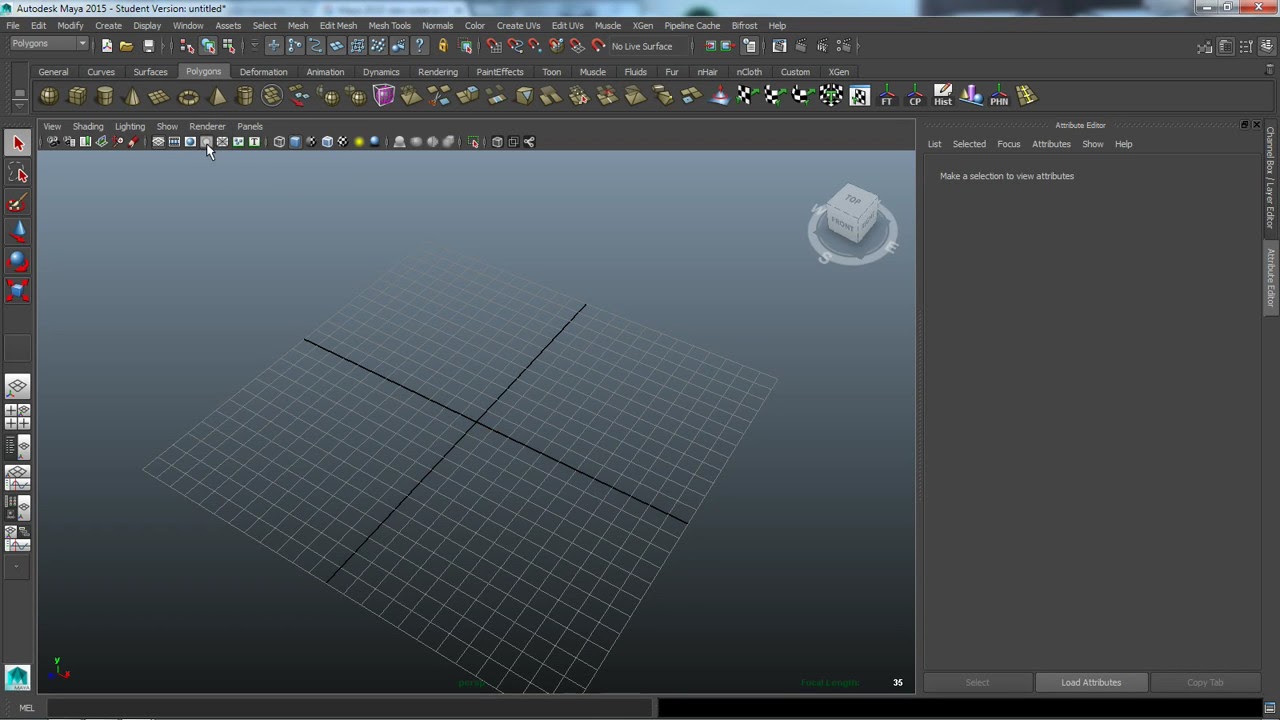Expand the quick layout arrow below the layout buttons
This screenshot has height=720, width=1280.
[15, 566]
